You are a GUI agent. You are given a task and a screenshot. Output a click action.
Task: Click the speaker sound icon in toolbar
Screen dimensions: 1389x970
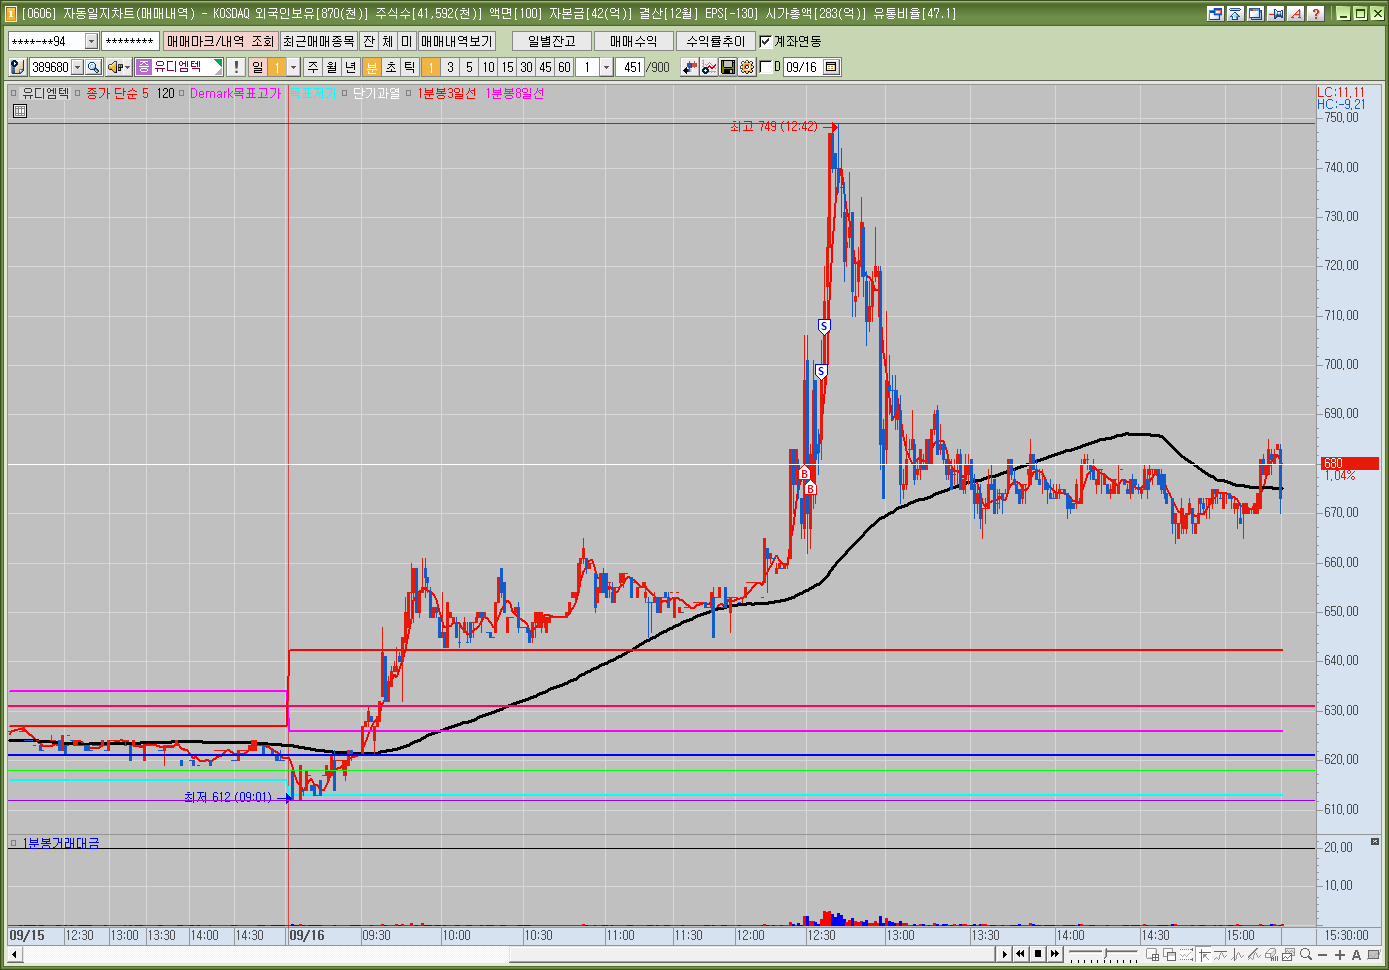pos(116,67)
